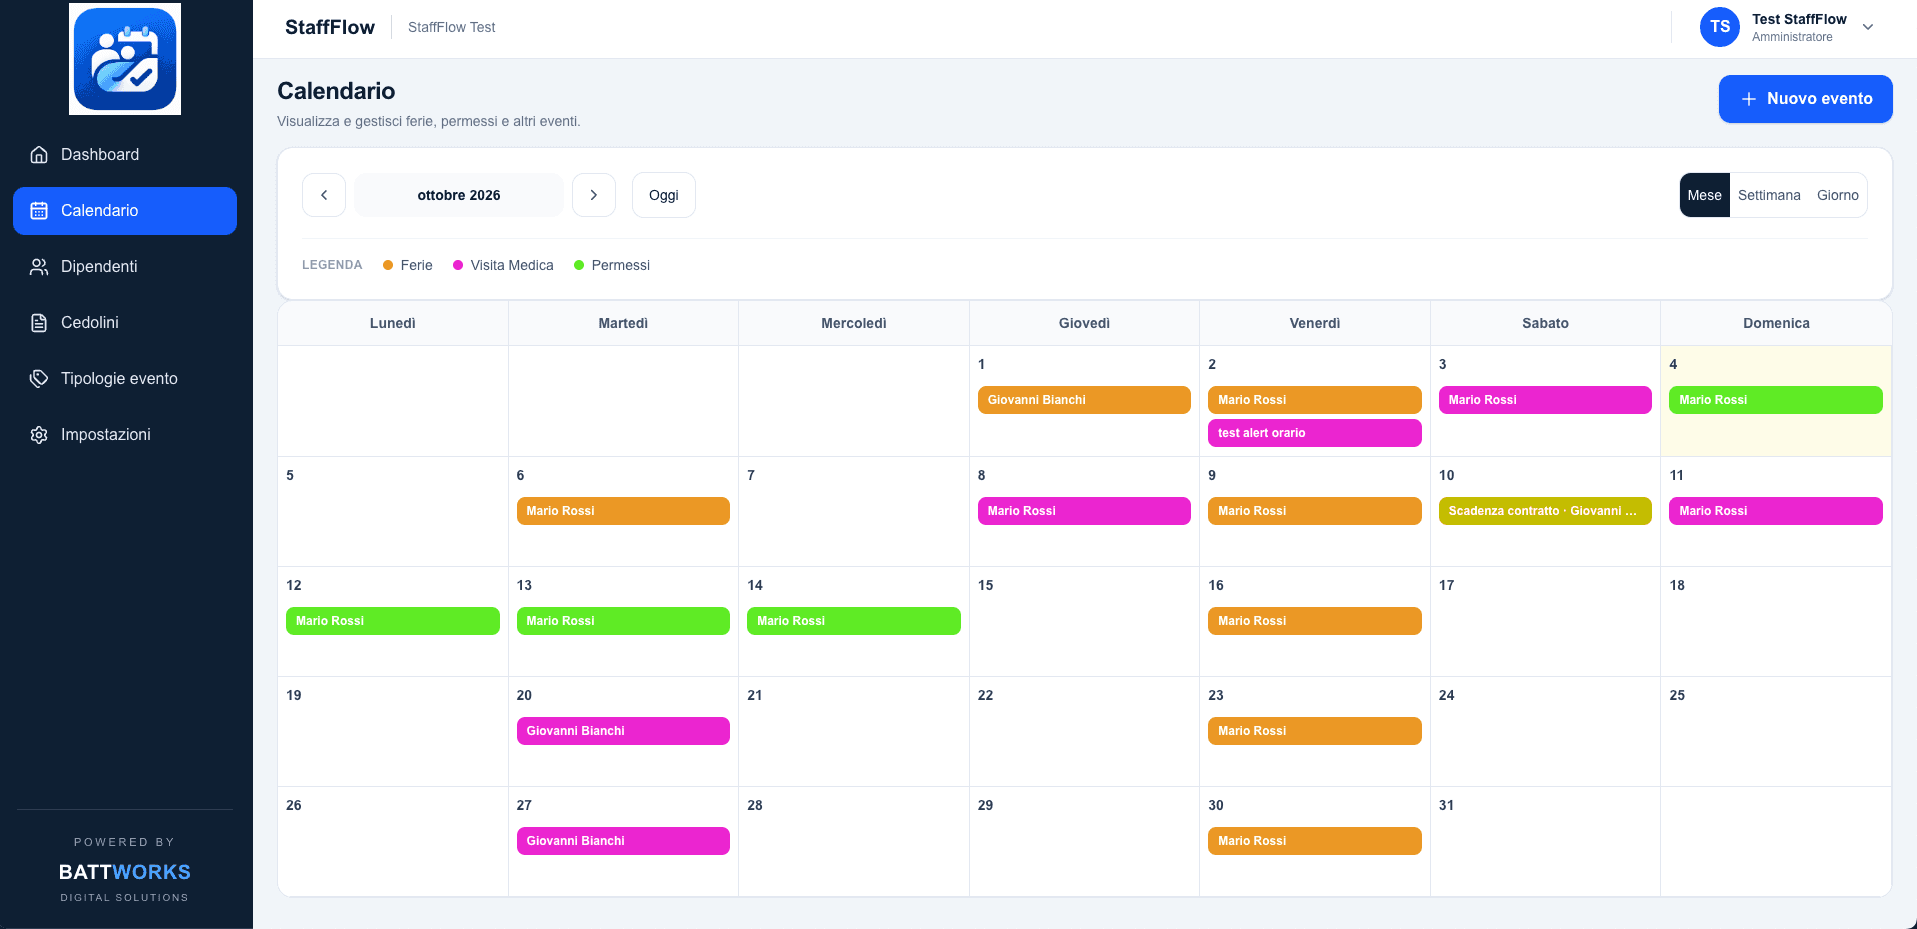The width and height of the screenshot is (1917, 929).
Task: Click the Cedolini document icon
Action: 39,323
